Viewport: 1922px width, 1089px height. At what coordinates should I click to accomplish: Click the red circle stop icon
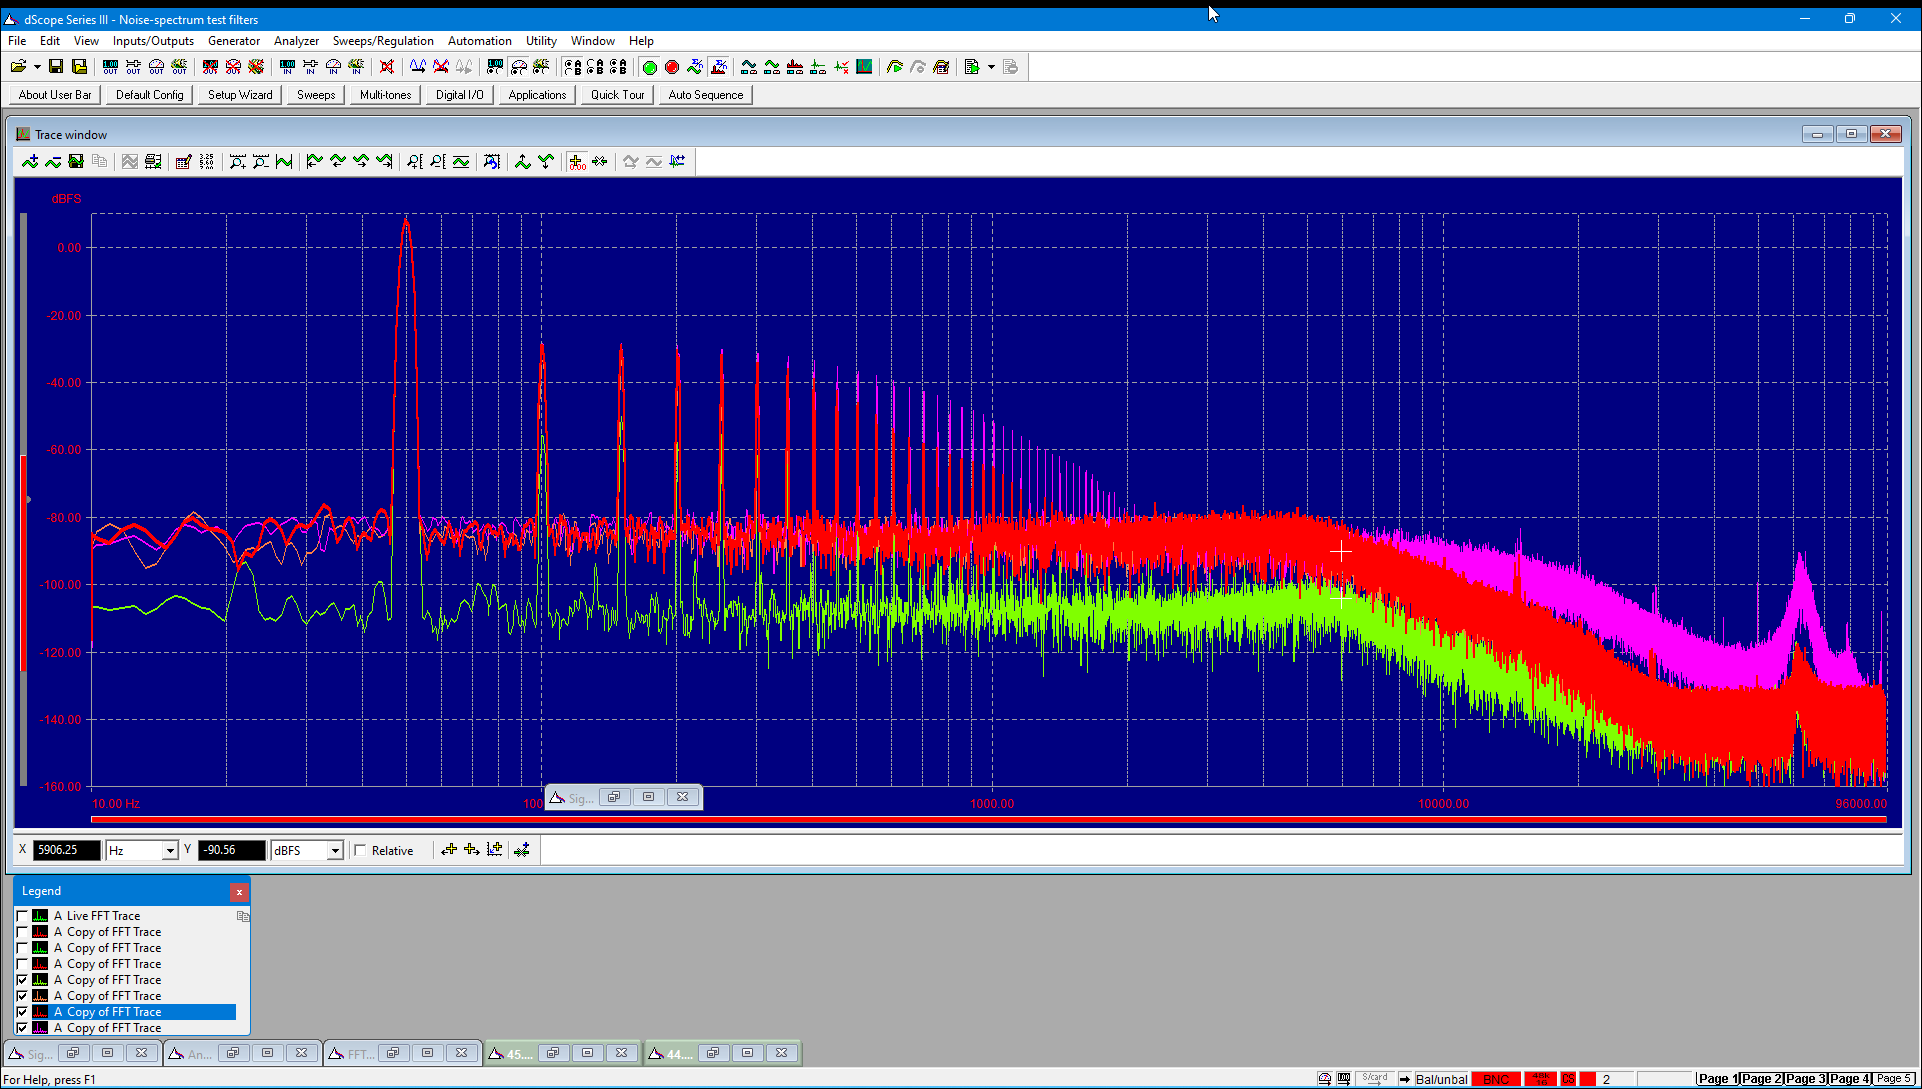(672, 67)
